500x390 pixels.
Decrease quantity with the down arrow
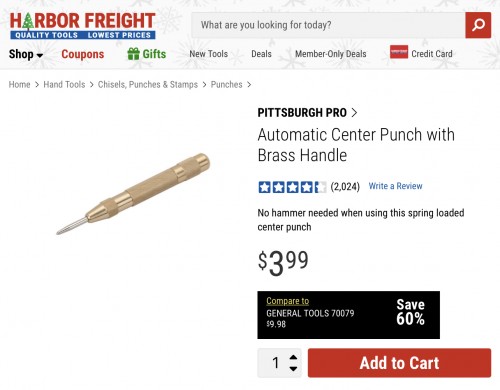point(293,368)
